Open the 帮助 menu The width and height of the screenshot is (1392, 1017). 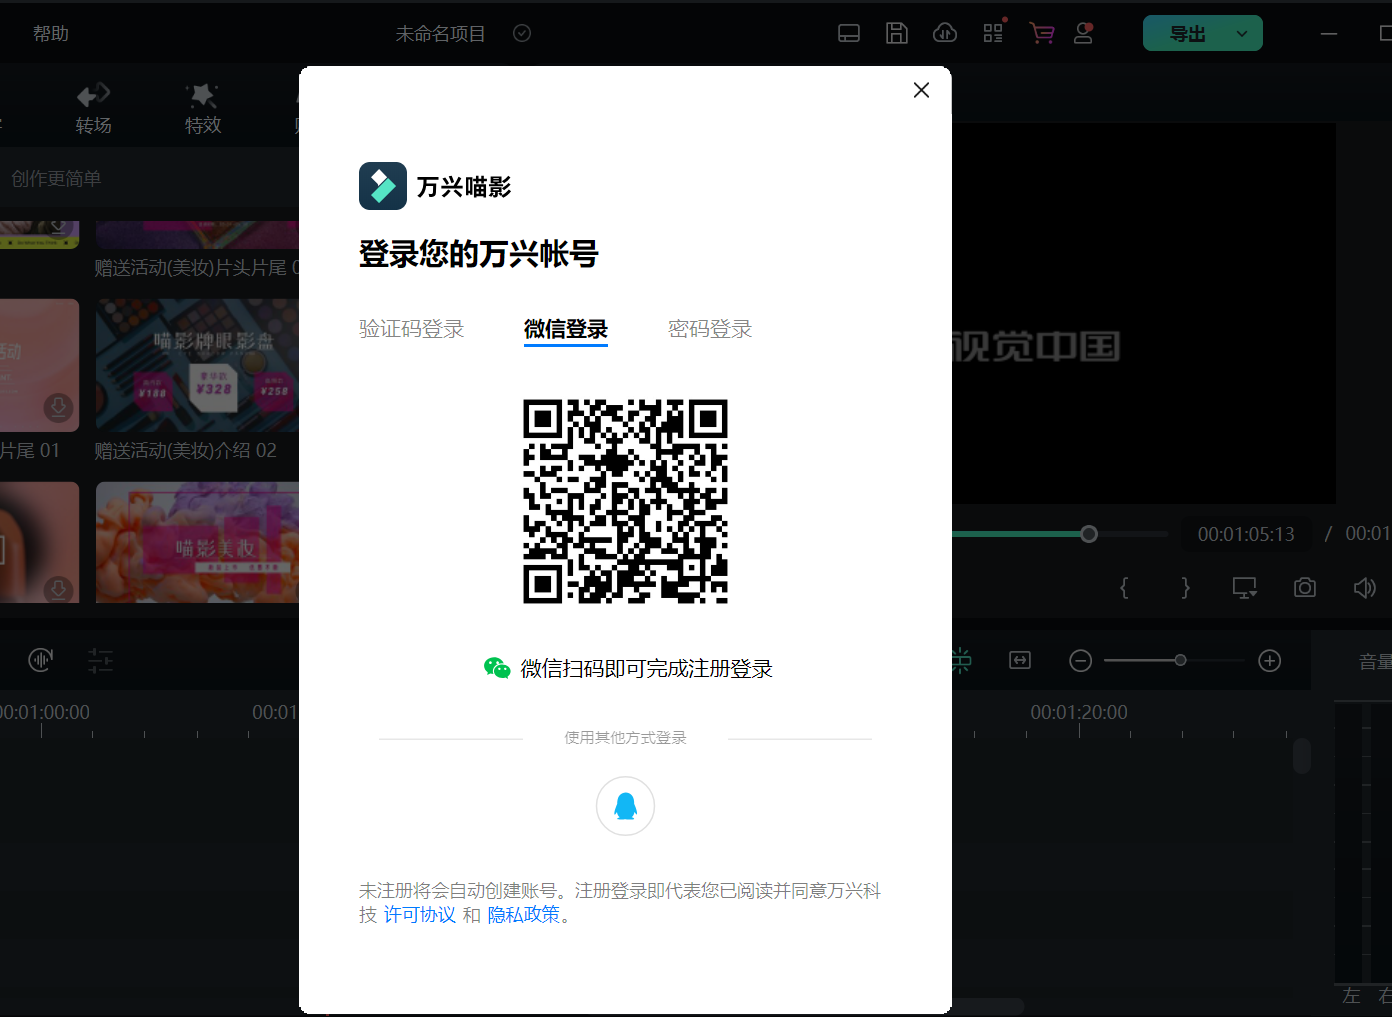51,34
